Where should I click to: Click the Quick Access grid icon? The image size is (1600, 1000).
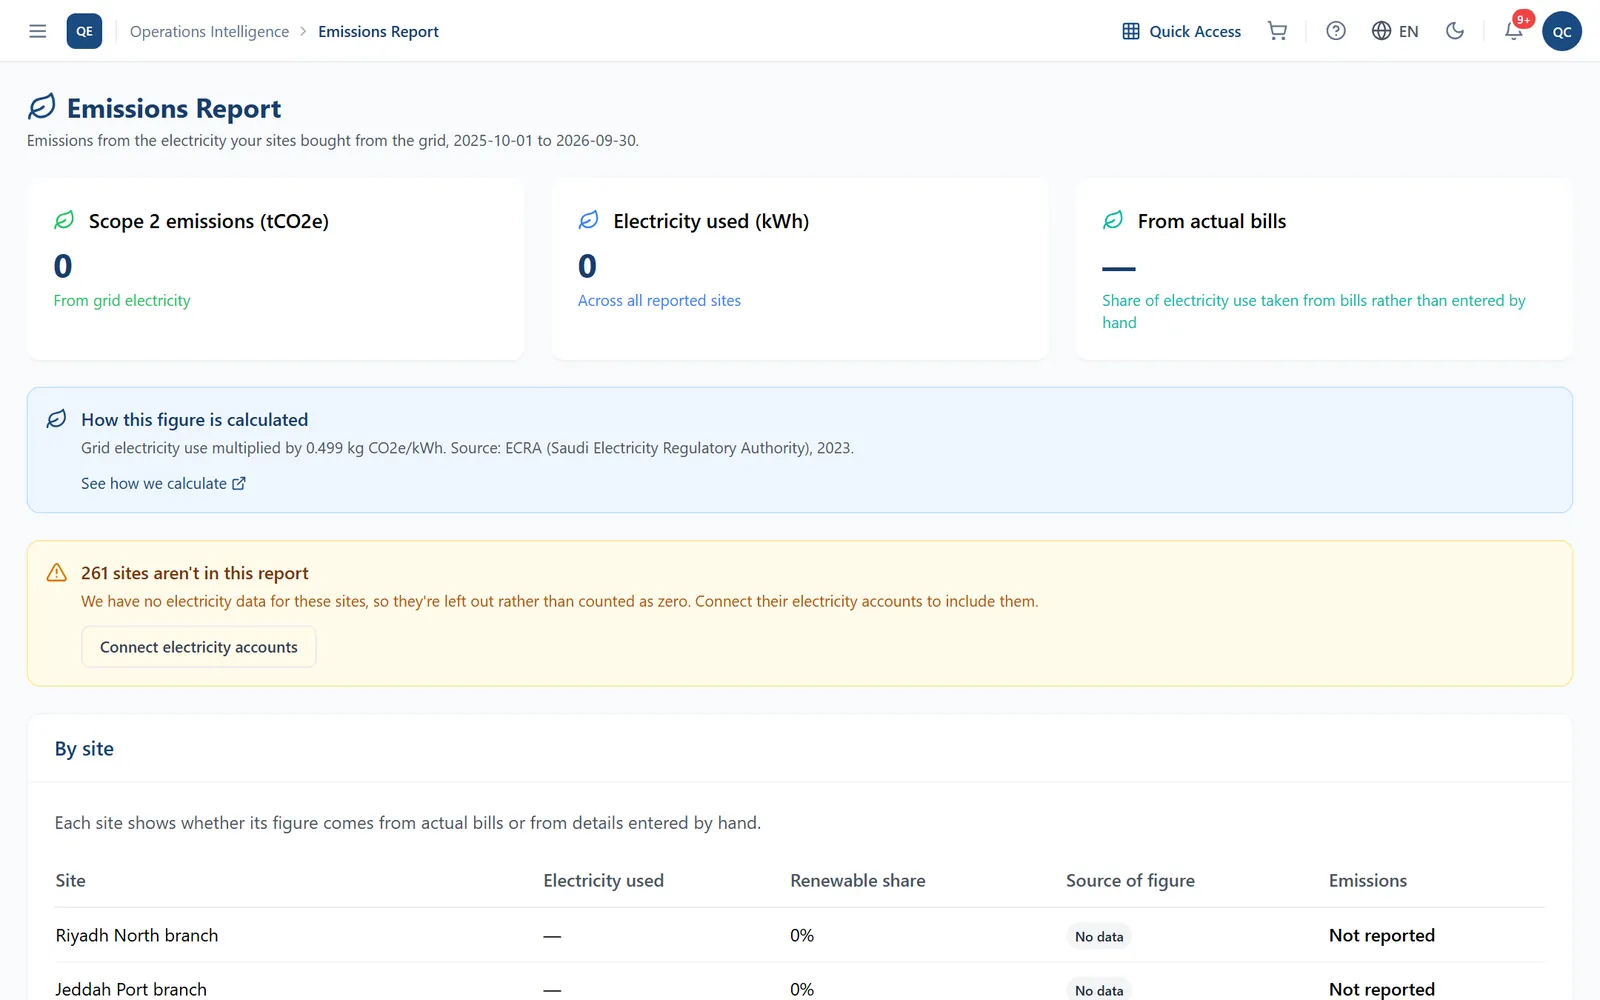click(1131, 31)
